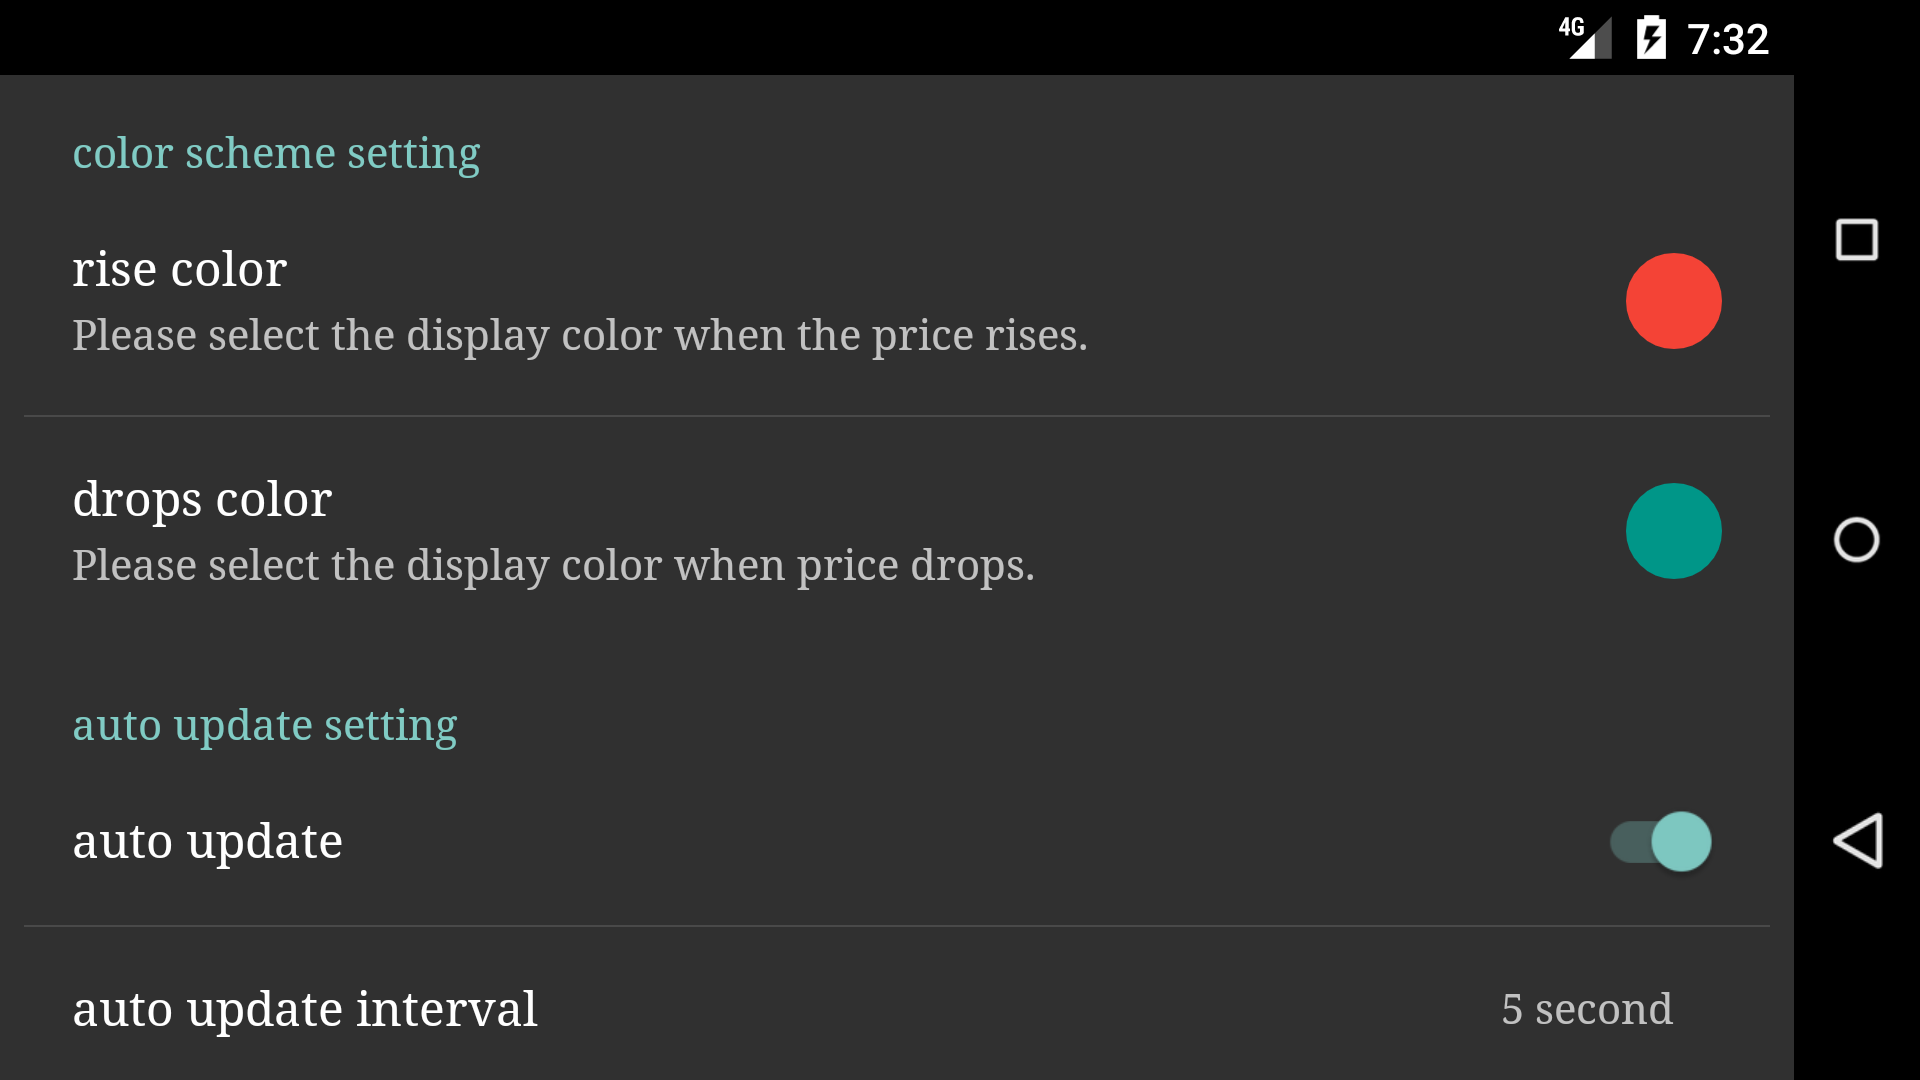Tap the drops color preference title

pyautogui.click(x=202, y=499)
